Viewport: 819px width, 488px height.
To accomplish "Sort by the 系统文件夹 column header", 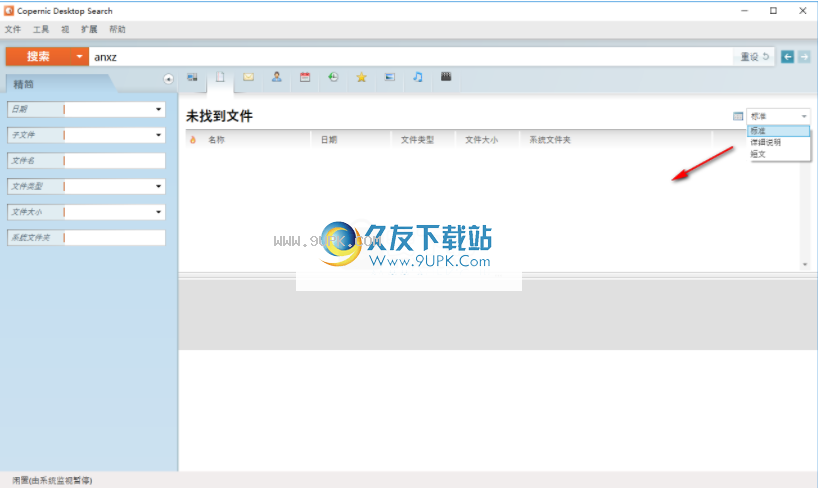I will tap(550, 140).
